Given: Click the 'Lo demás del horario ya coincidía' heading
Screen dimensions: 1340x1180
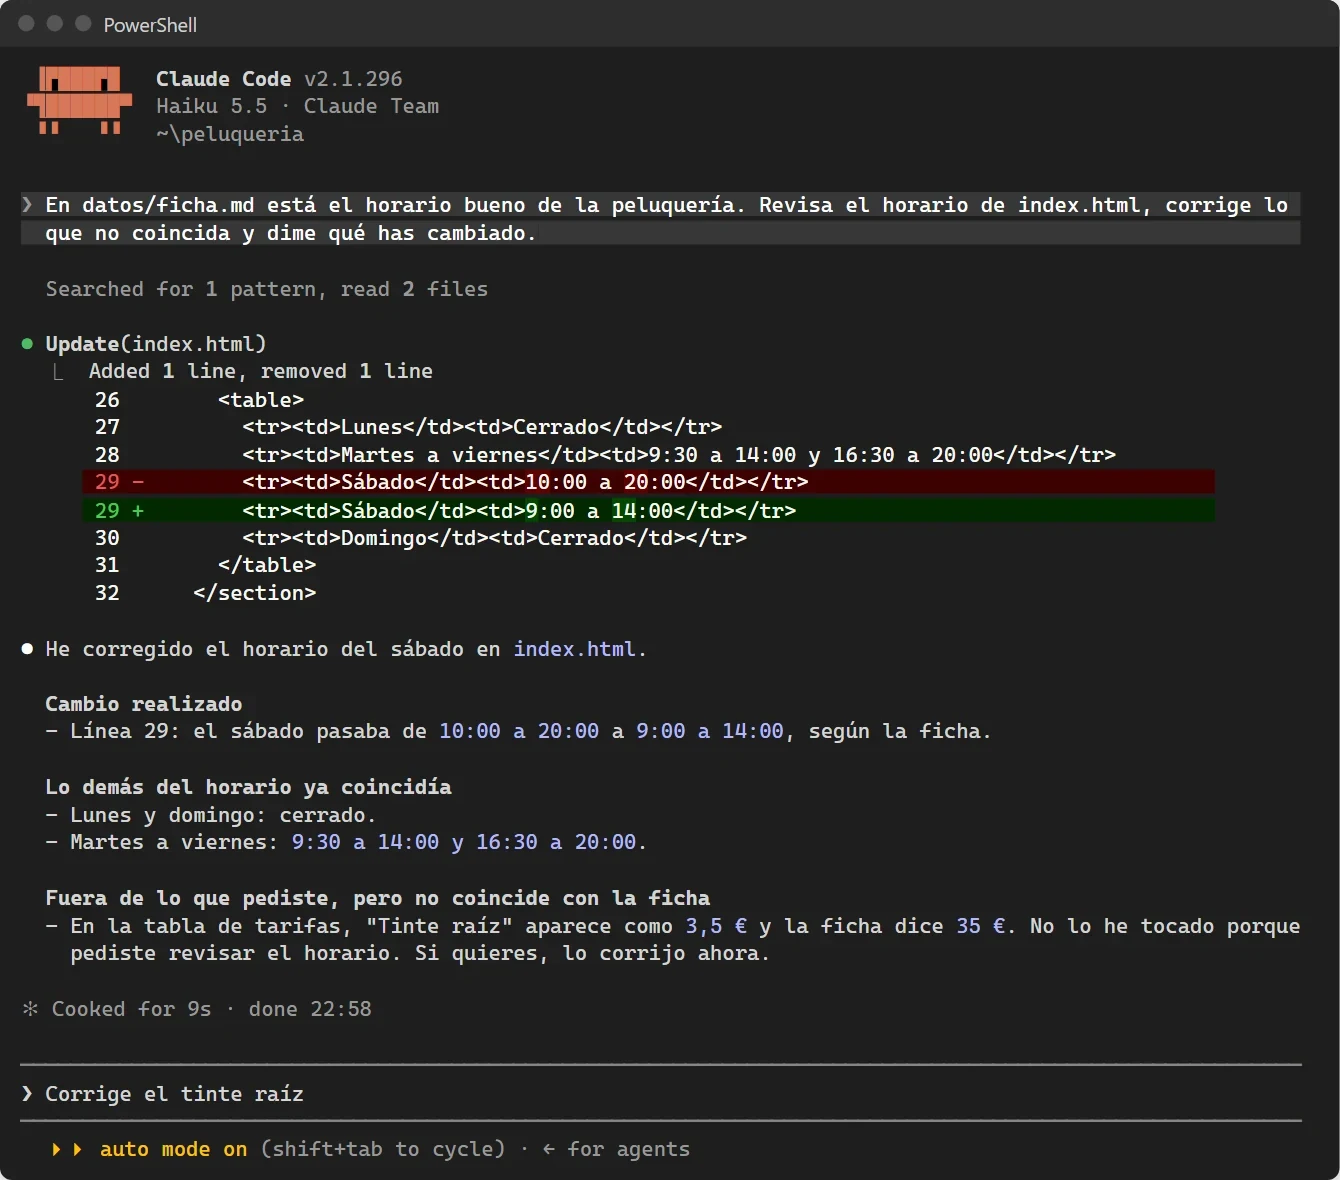Looking at the screenshot, I should point(248,787).
